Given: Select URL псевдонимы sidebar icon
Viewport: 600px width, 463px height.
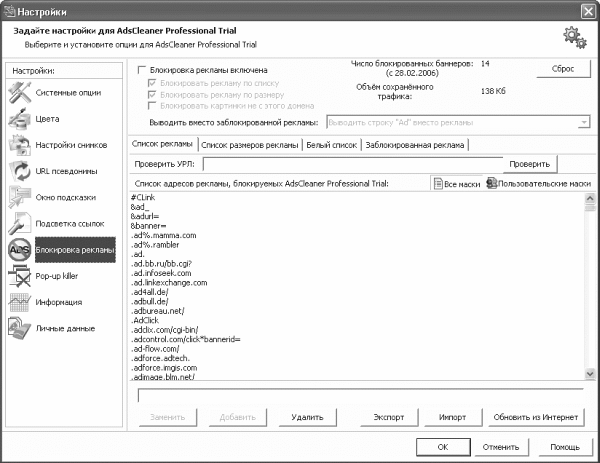Looking at the screenshot, I should (20, 171).
